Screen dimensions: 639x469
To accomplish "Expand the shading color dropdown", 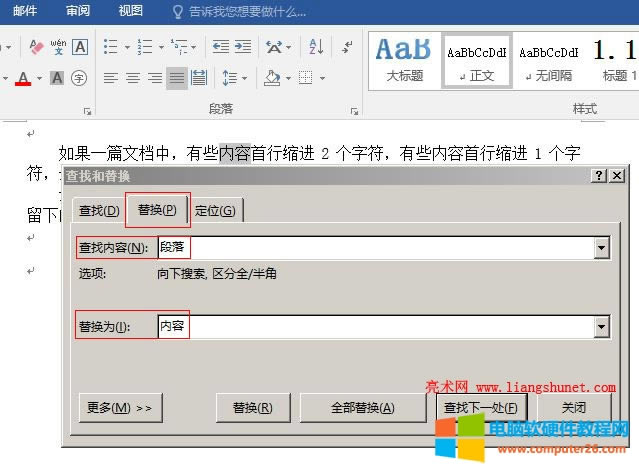I will [x=288, y=78].
